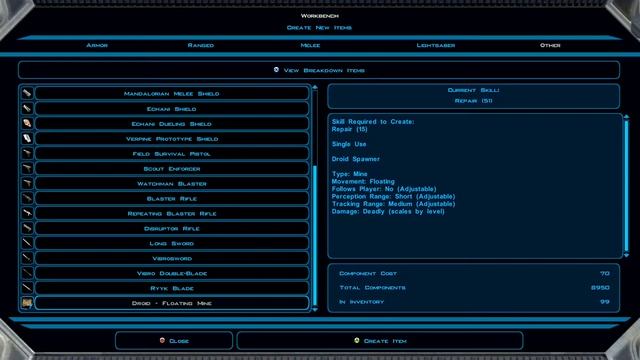Viewport: 640px width, 360px height.
Task: Click the Vibrosword item icon
Action: coord(27,258)
